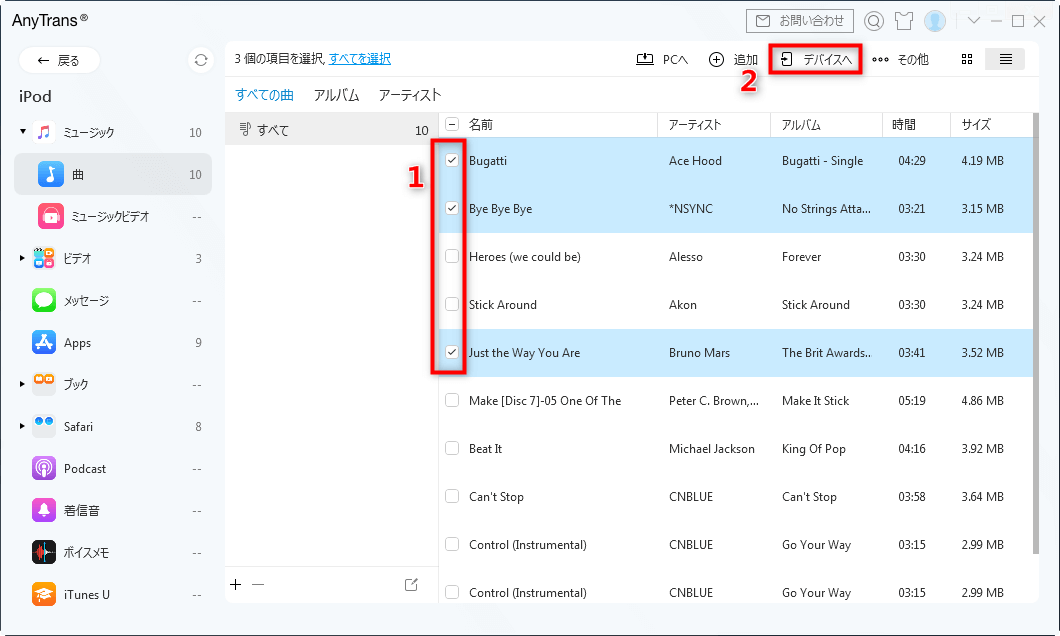This screenshot has height=636, width=1060.
Task: Switch to the Artist (アーティスト) tab
Action: coord(410,95)
